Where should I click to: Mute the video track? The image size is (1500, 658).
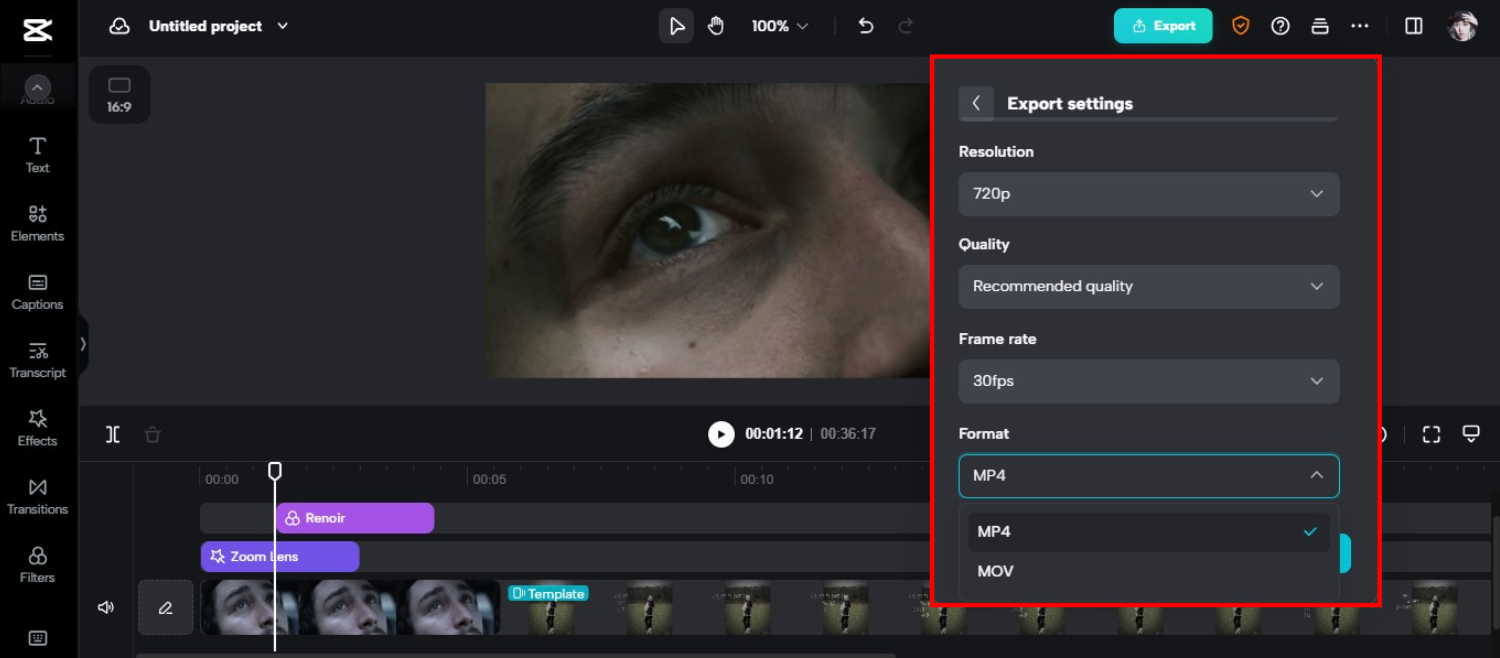[106, 607]
